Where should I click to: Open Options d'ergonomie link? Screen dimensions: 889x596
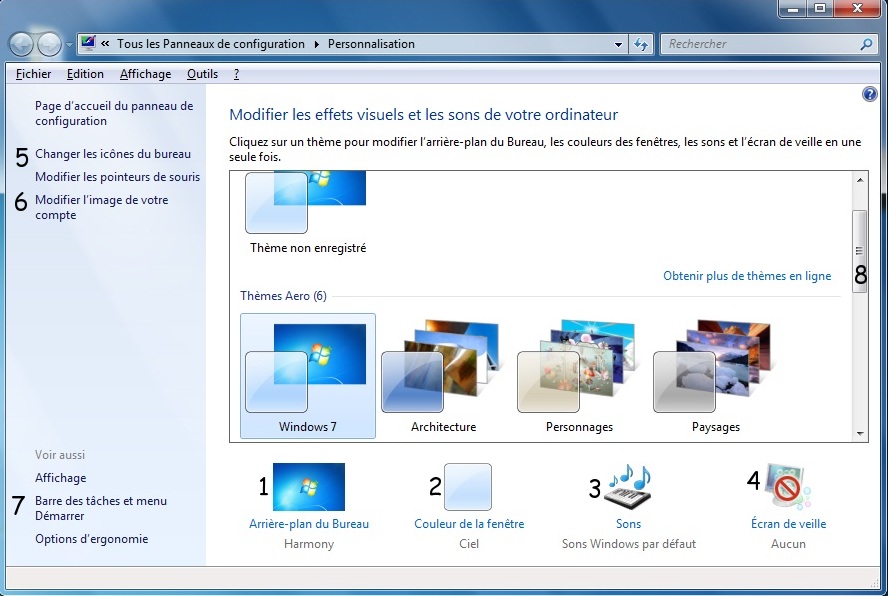point(91,539)
